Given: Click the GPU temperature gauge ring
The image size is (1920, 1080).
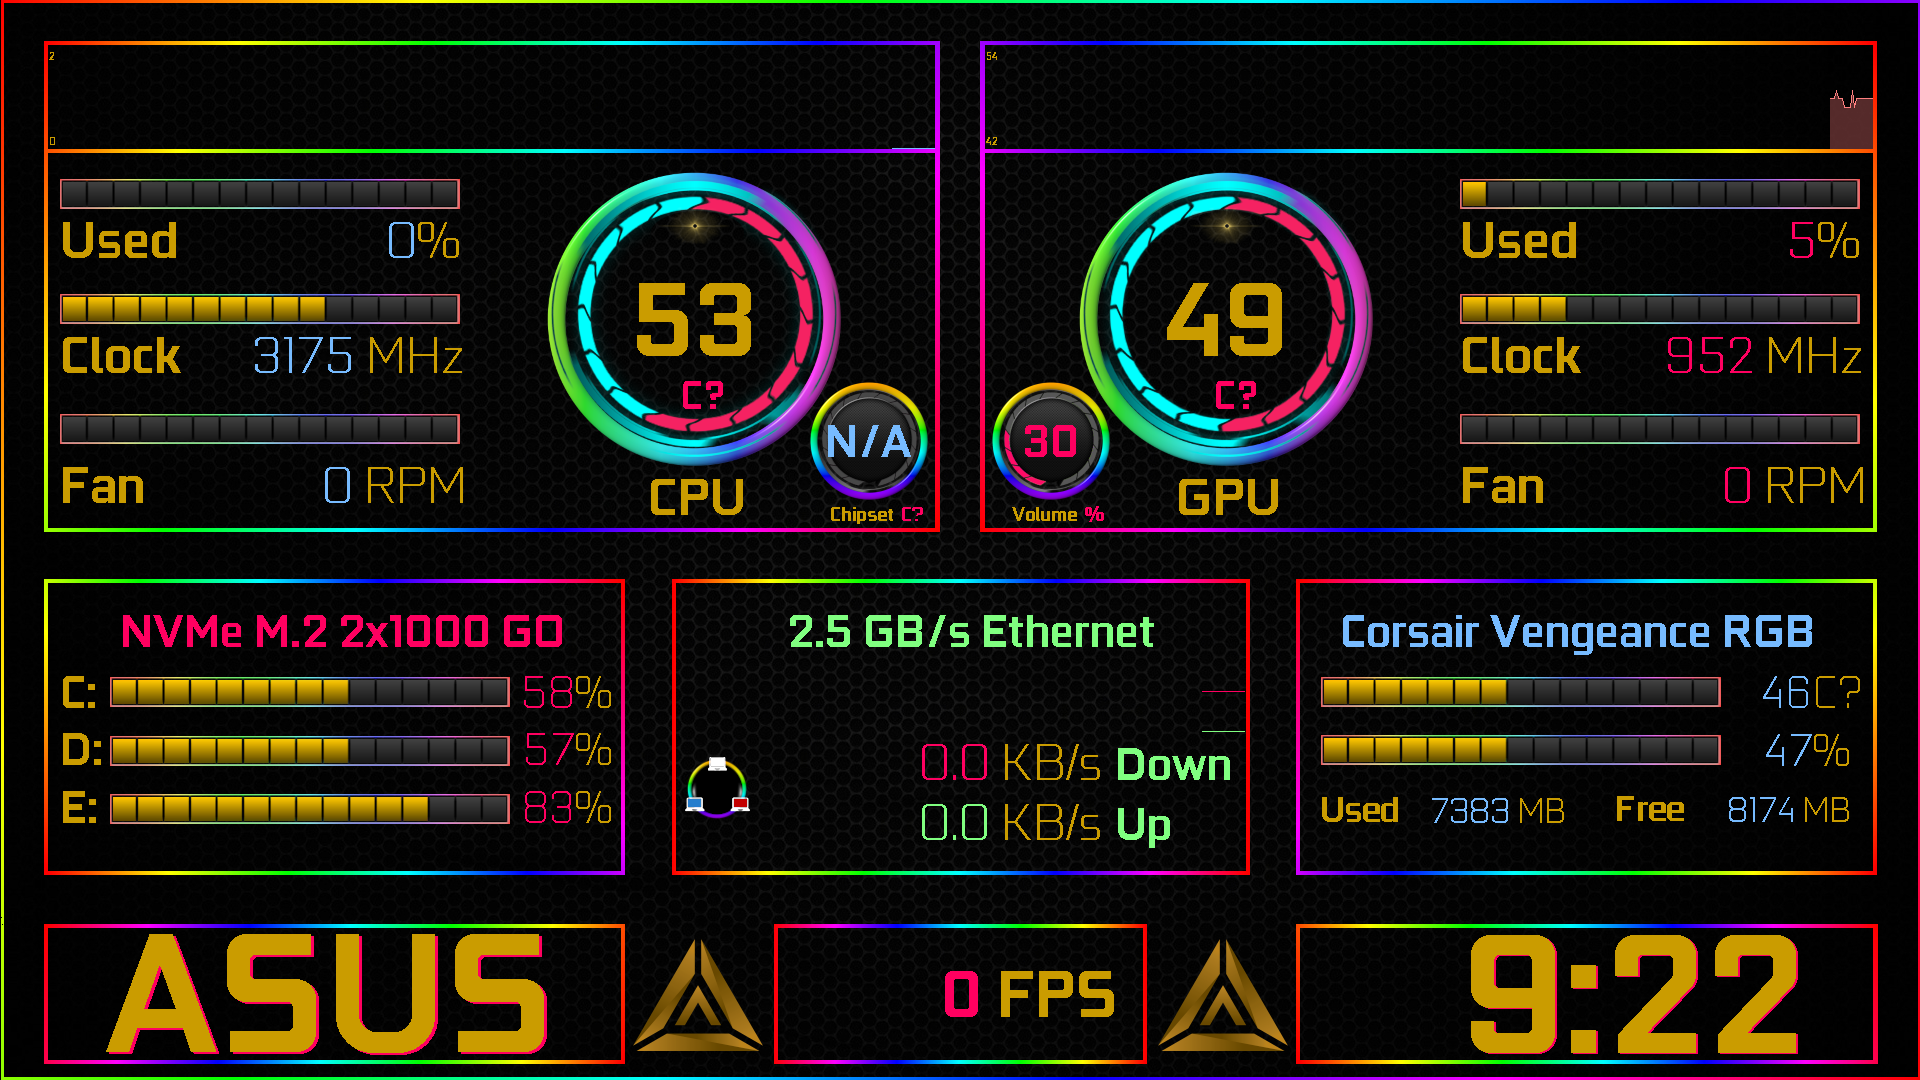Looking at the screenshot, I should click(1226, 319).
